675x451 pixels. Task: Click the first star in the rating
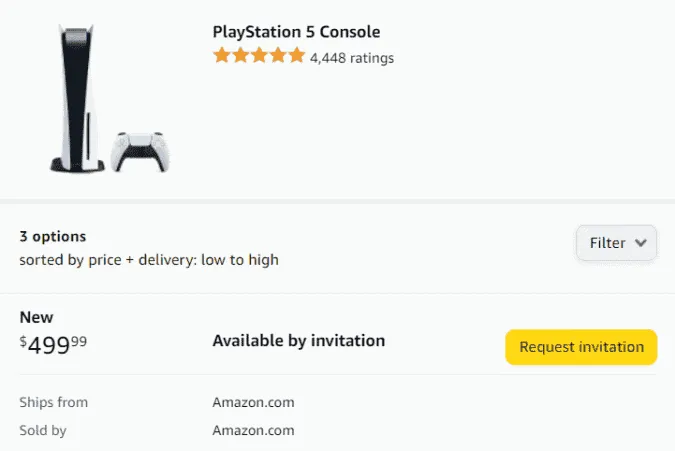point(222,56)
